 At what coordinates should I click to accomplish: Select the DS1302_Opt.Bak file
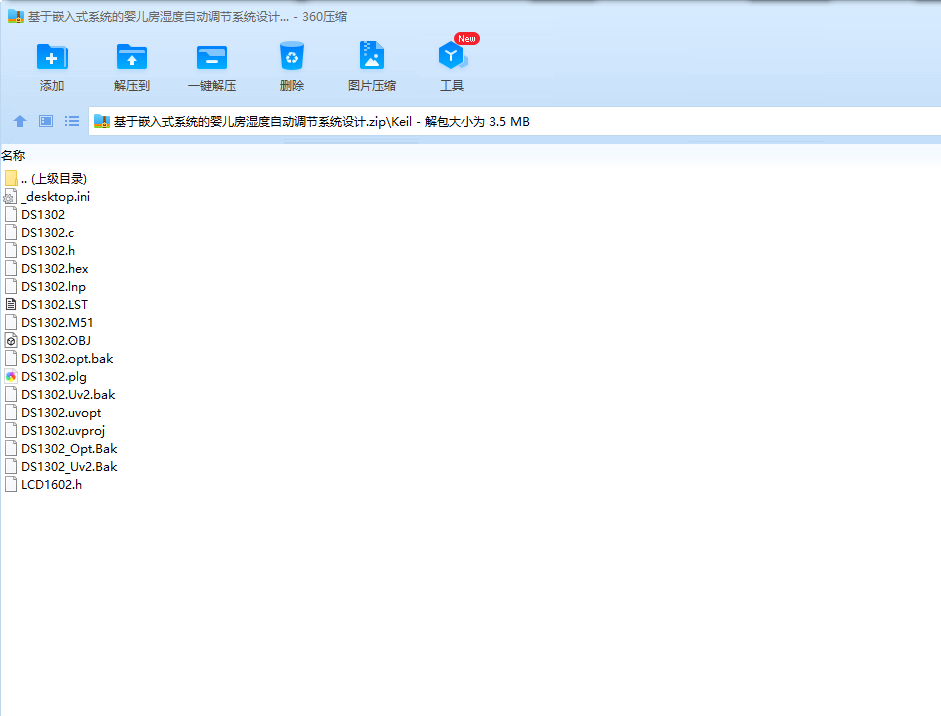69,448
